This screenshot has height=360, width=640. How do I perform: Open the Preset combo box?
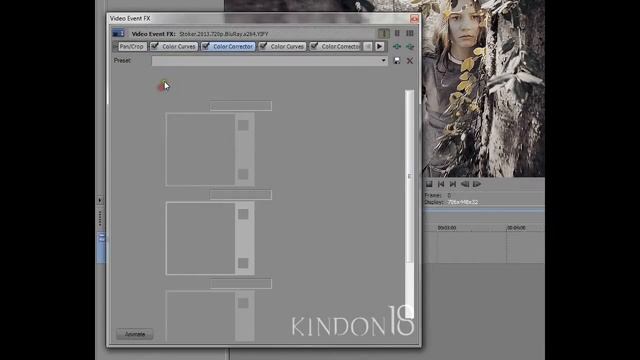coord(269,60)
